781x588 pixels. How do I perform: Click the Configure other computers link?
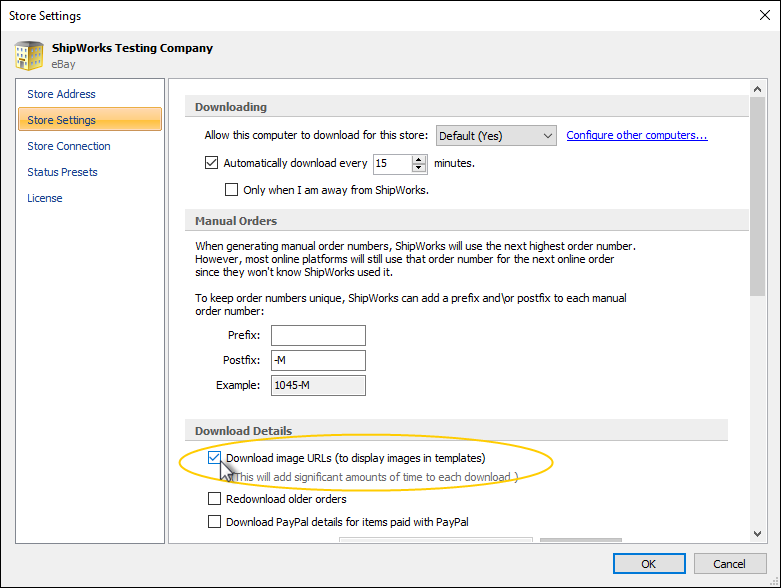tap(637, 135)
